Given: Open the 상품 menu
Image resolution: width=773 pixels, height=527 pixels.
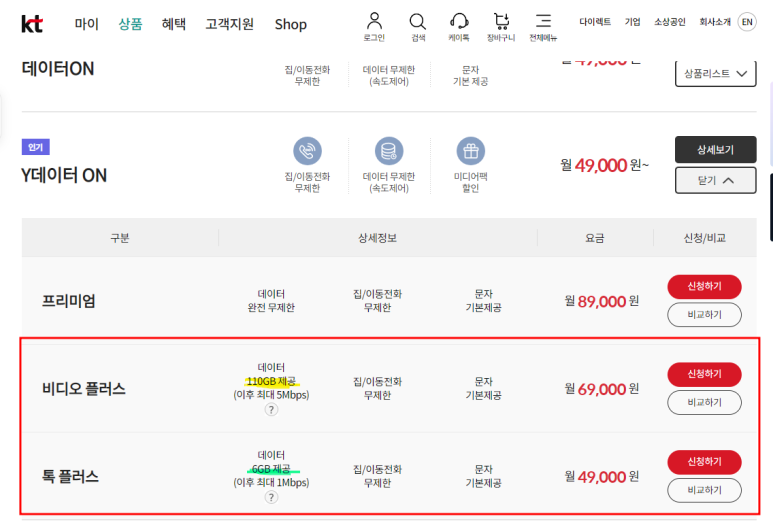Looking at the screenshot, I should (130, 24).
